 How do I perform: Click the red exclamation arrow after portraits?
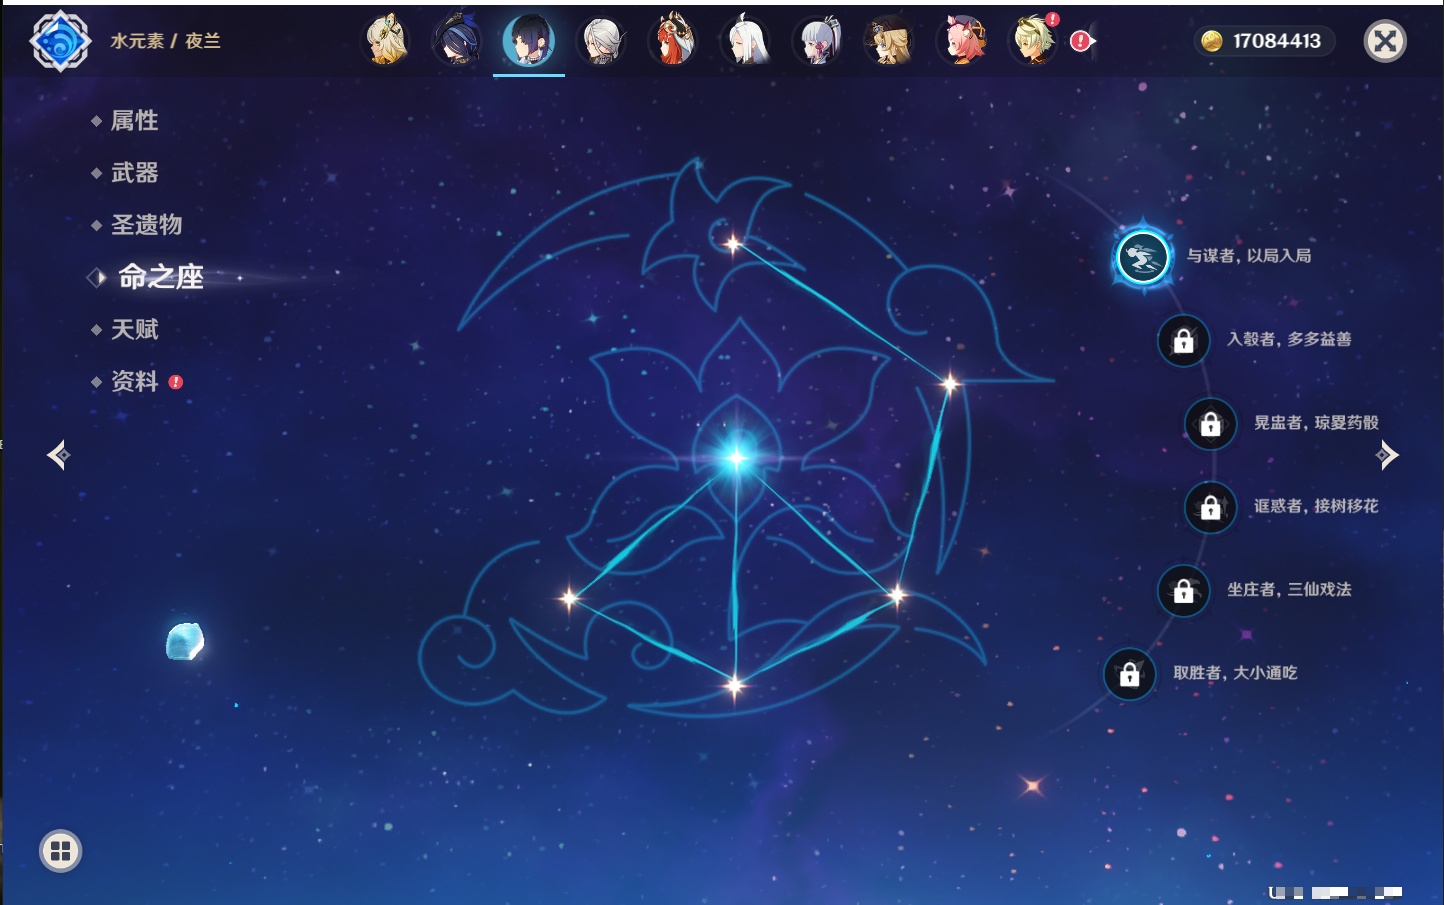tap(1083, 41)
